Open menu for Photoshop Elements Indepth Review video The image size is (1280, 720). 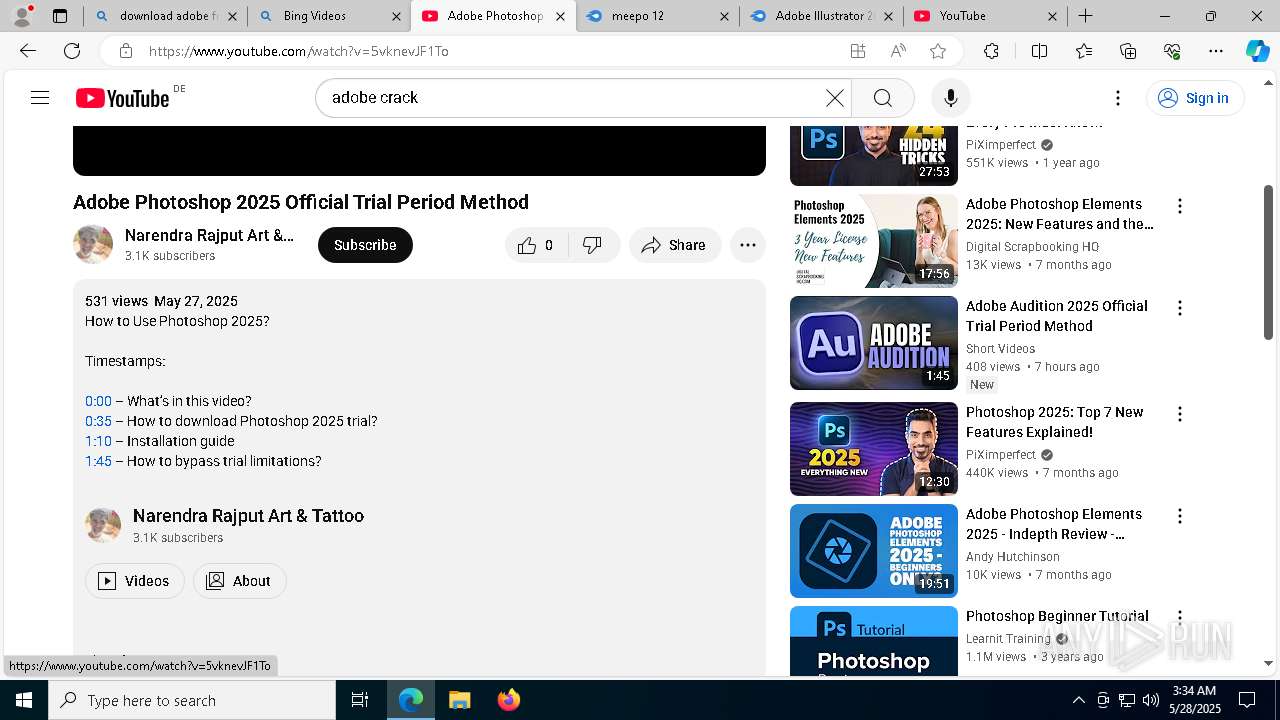point(1180,516)
